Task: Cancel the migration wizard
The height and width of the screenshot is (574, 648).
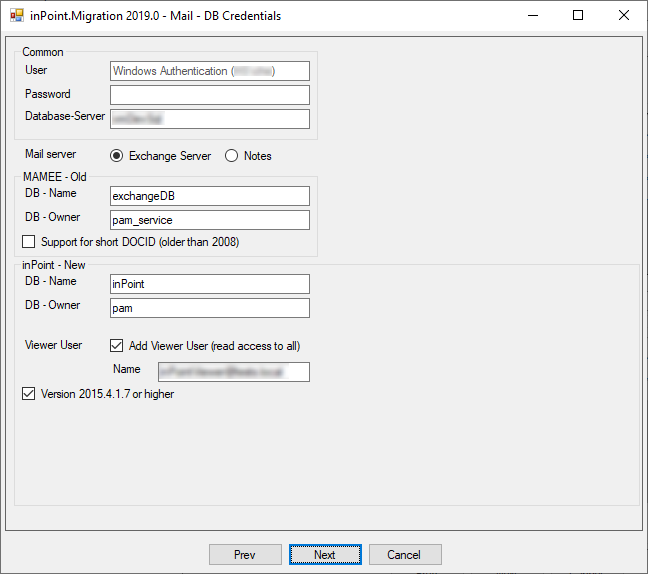Action: [405, 555]
